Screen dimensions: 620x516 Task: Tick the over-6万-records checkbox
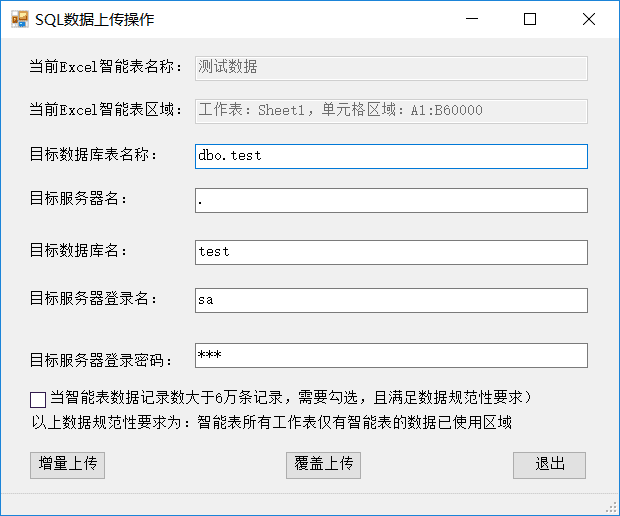[x=38, y=399]
